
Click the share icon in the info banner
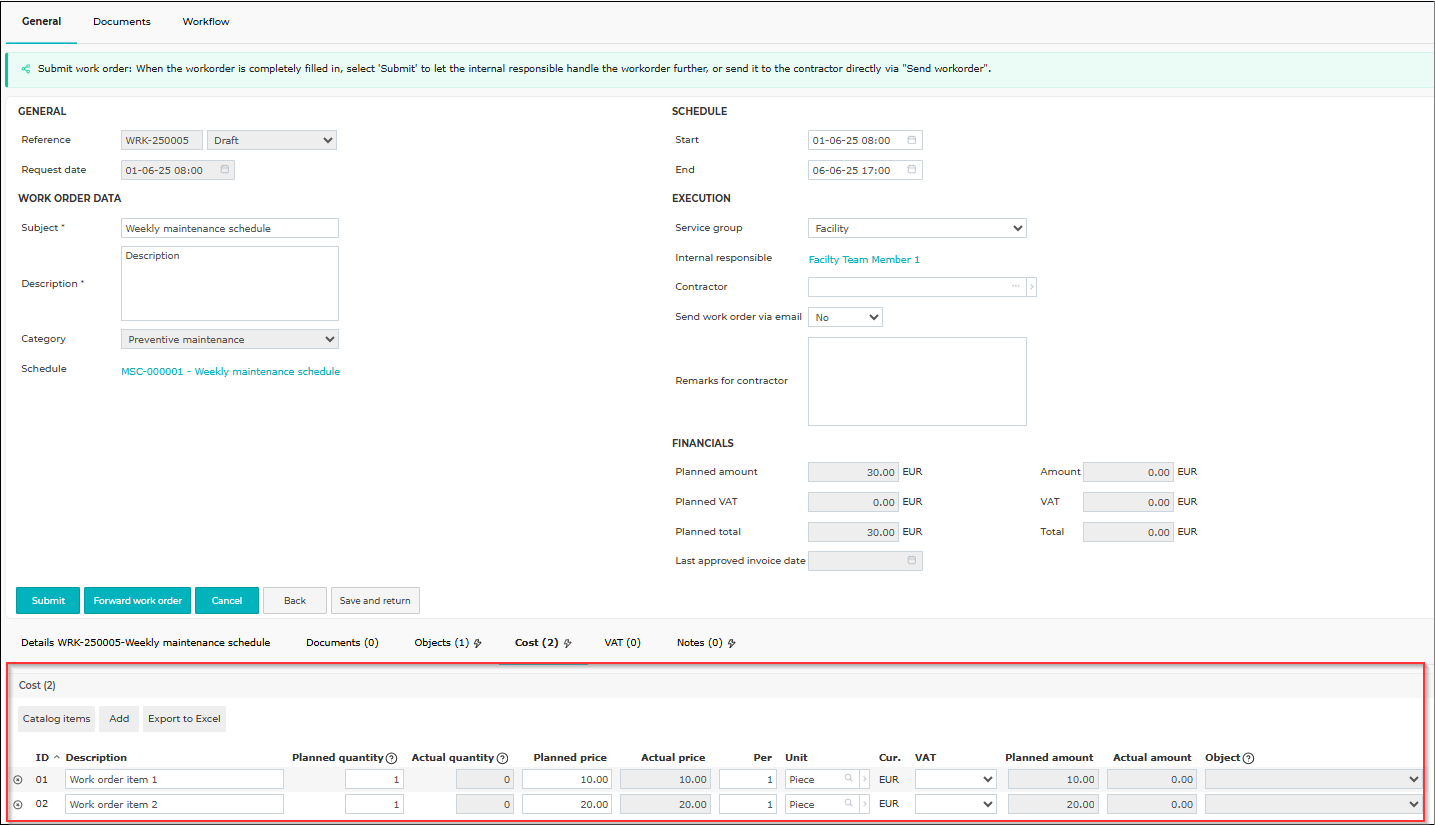tap(25, 69)
